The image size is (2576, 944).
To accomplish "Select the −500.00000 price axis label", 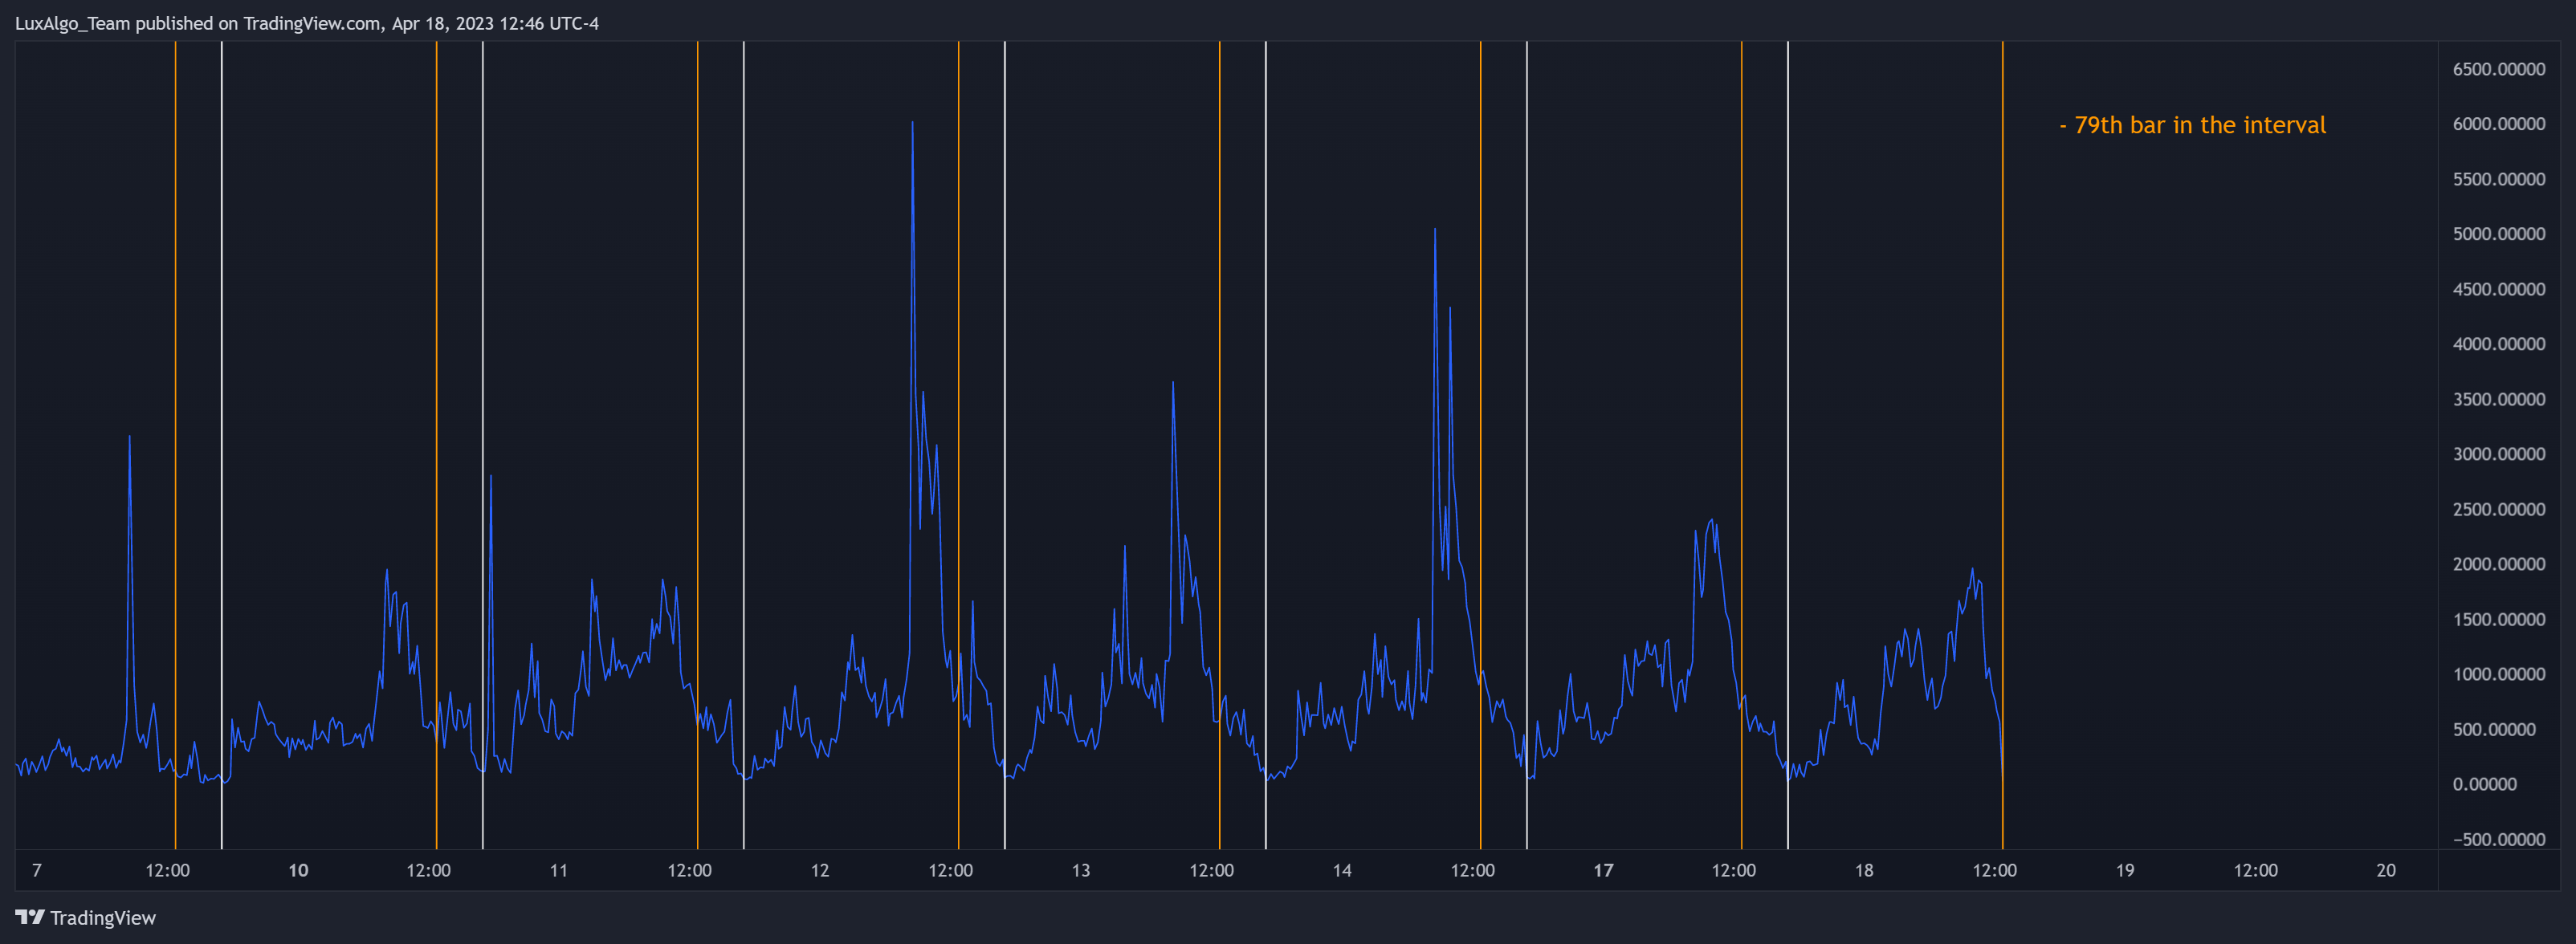I will 2498,839.
